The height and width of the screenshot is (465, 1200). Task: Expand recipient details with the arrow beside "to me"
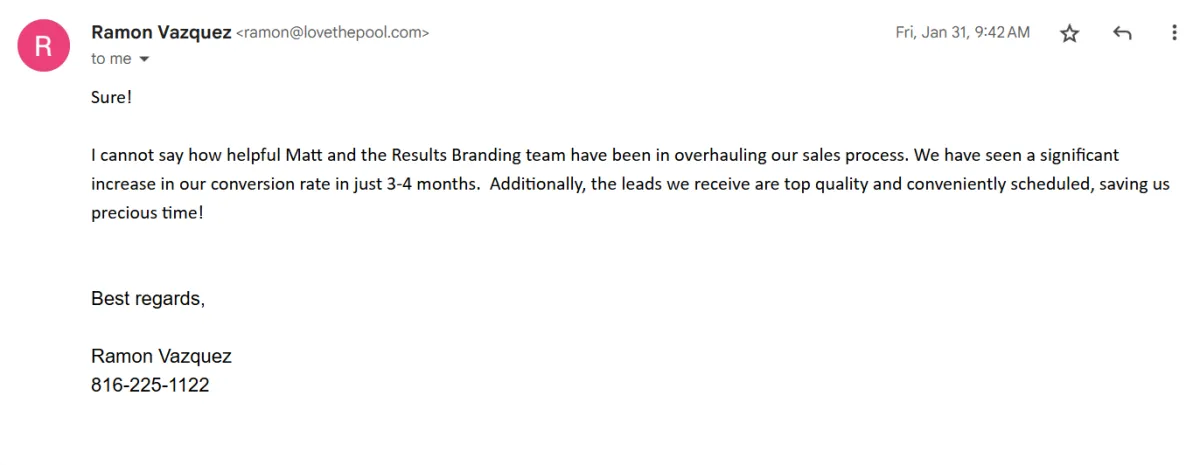click(x=144, y=59)
